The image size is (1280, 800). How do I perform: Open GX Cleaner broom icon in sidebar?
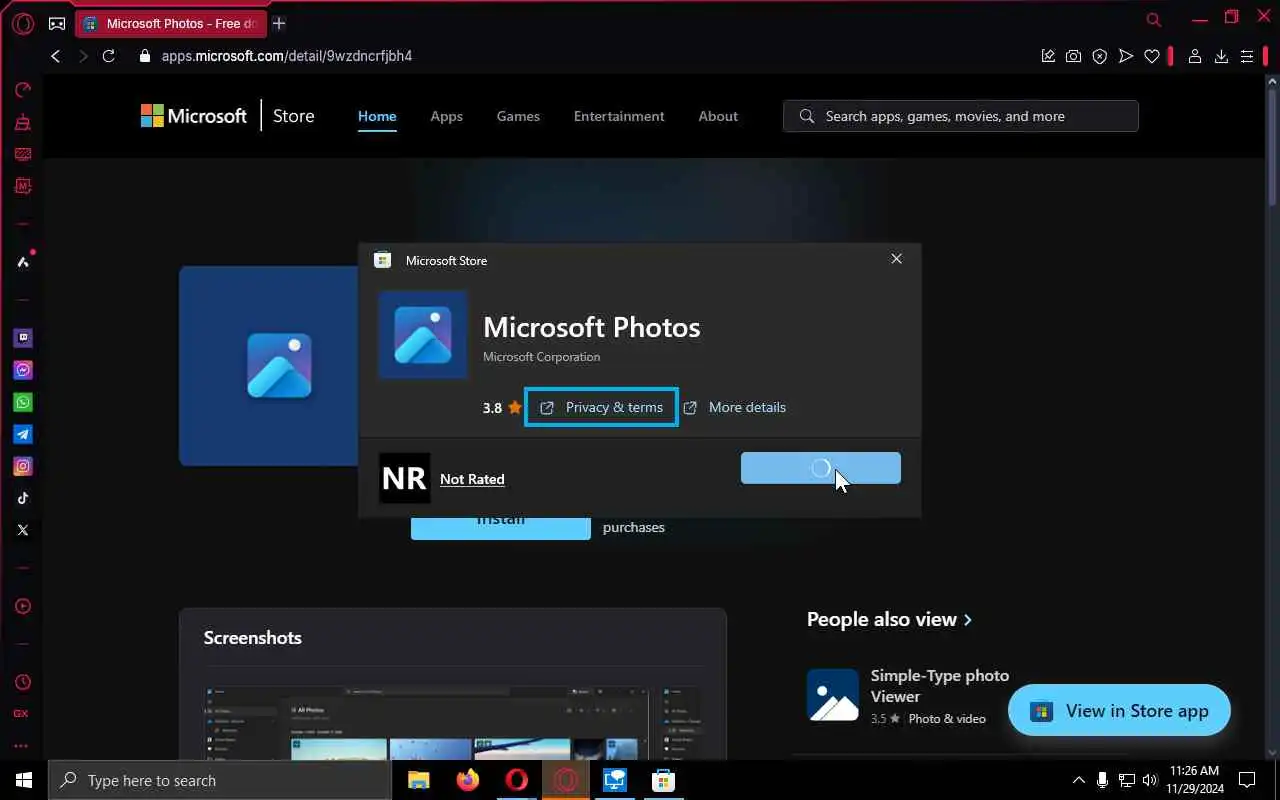pyautogui.click(x=22, y=122)
